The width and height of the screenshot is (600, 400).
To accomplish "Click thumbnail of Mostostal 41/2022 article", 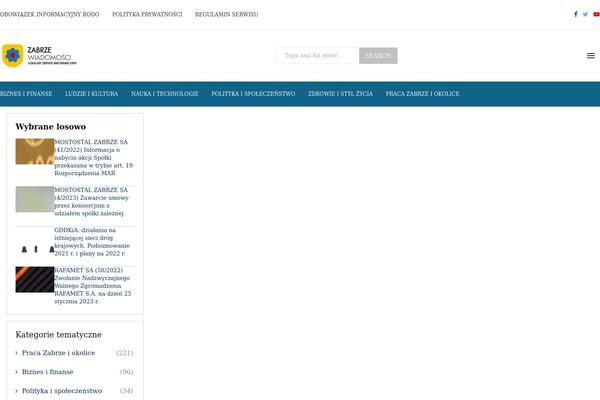I will tap(35, 151).
